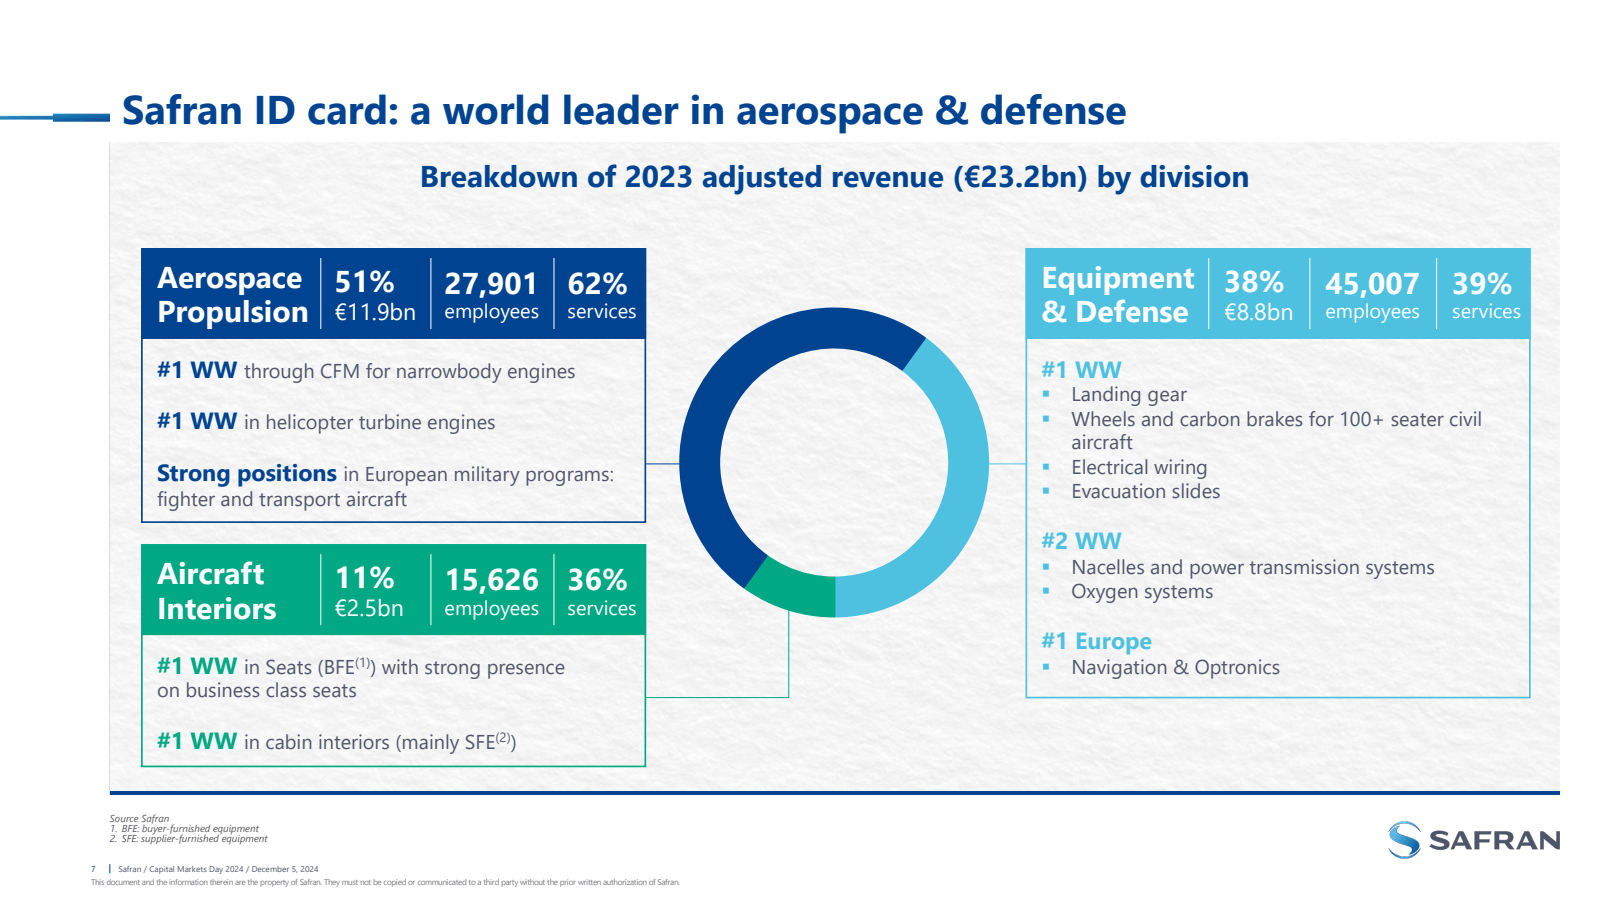
Task: Click the '#1 WW' heading under Equipment & Defense
Action: (x=1081, y=370)
